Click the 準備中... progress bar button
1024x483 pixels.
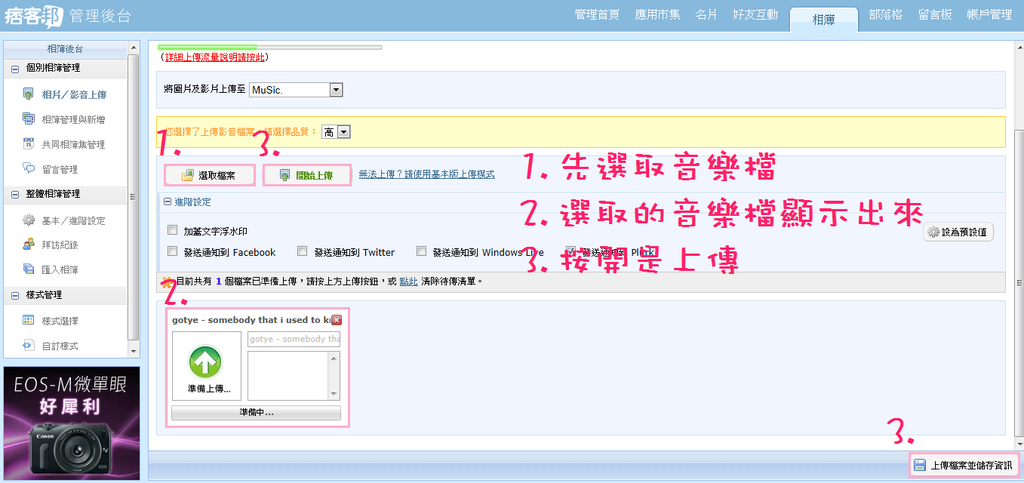256,413
